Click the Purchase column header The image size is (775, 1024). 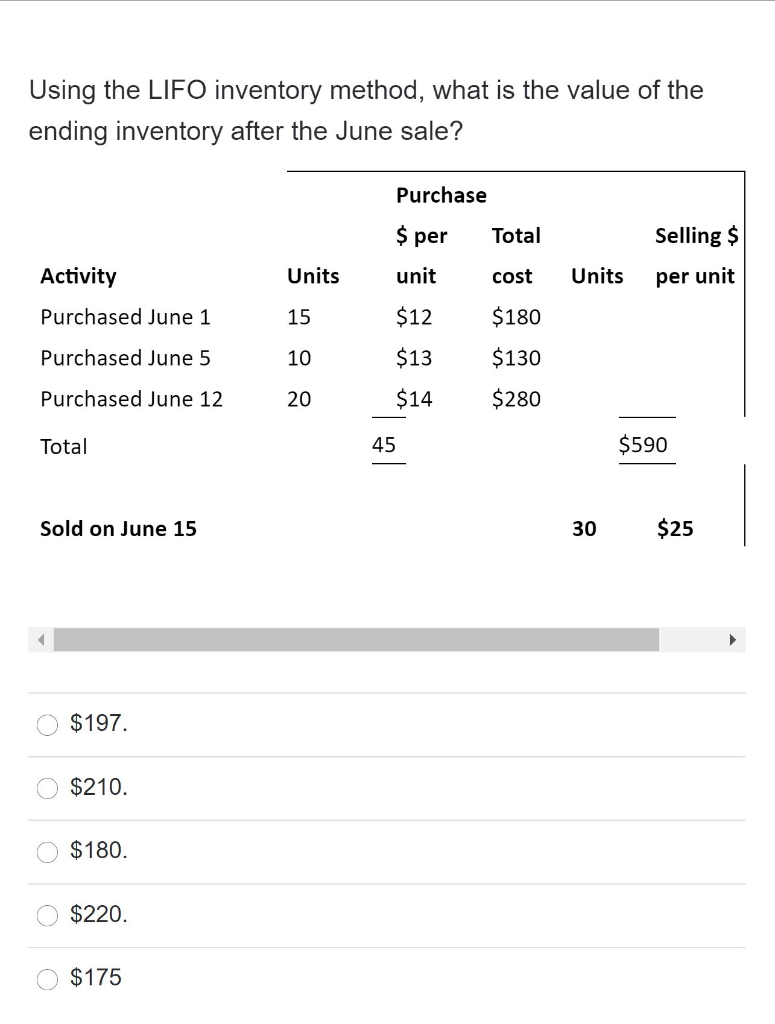(441, 195)
